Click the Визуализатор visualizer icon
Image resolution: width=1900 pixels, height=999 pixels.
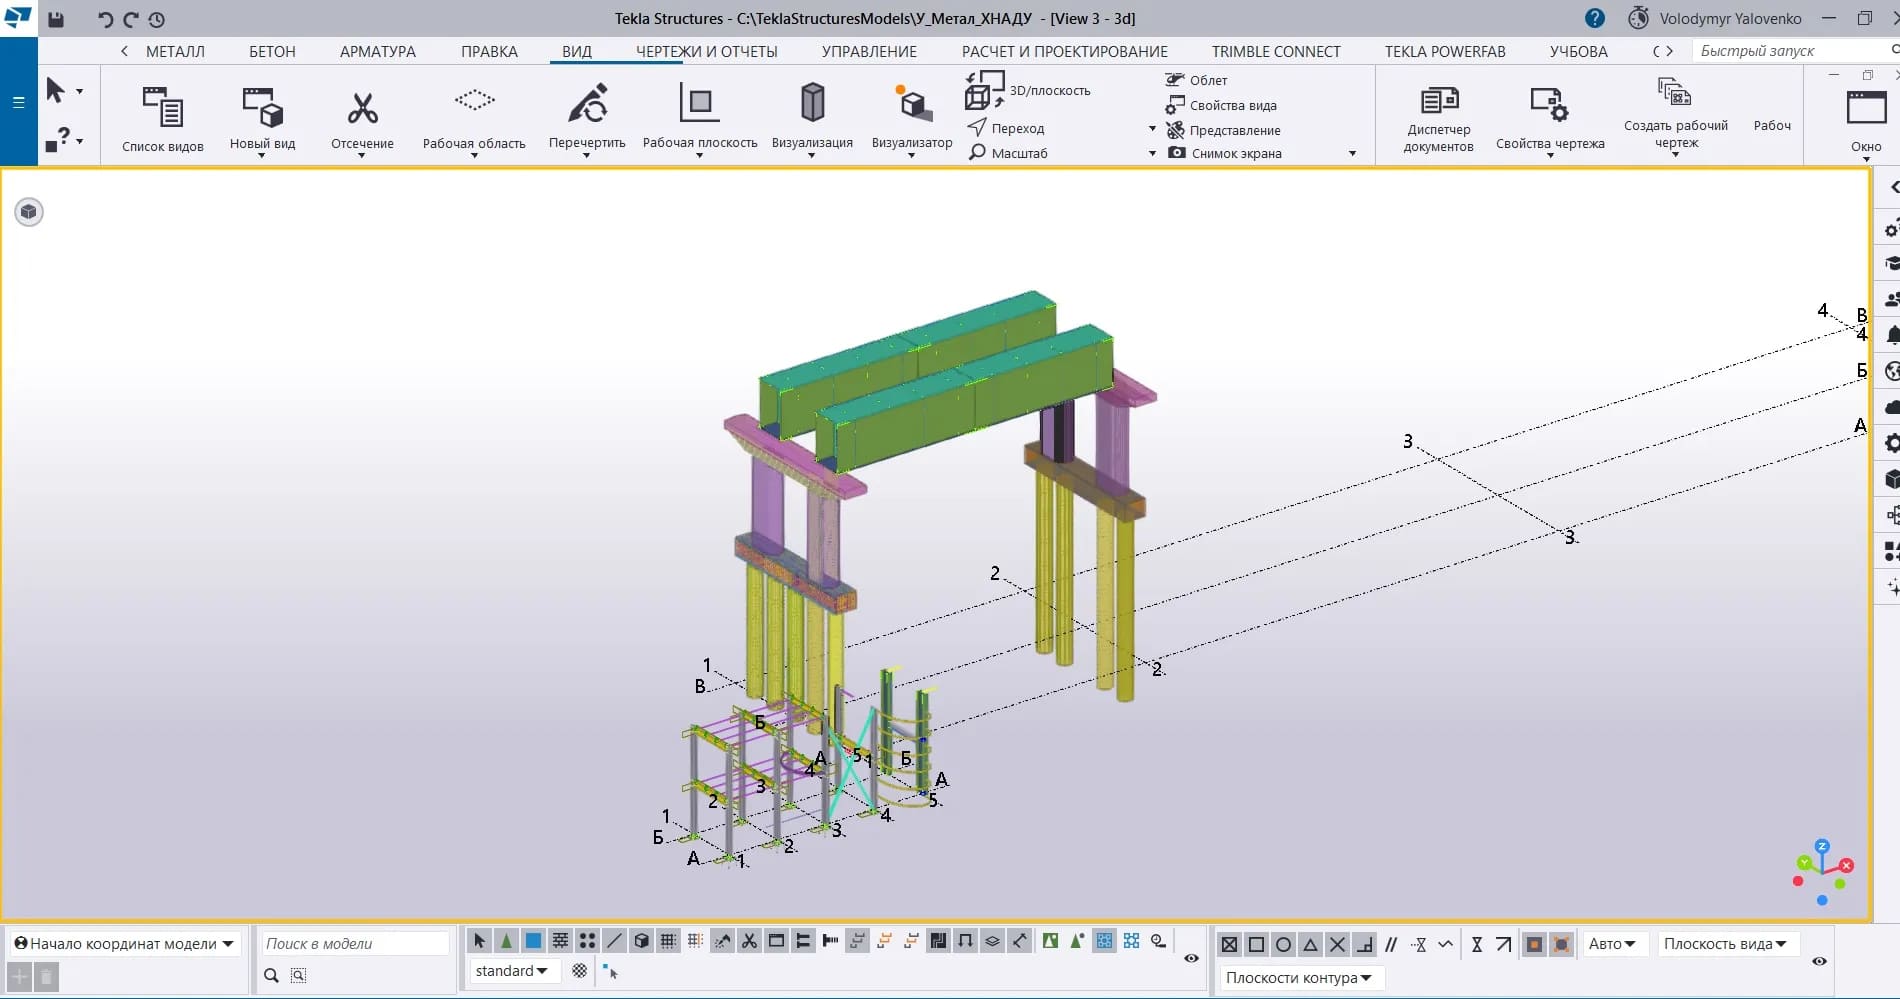coord(912,105)
